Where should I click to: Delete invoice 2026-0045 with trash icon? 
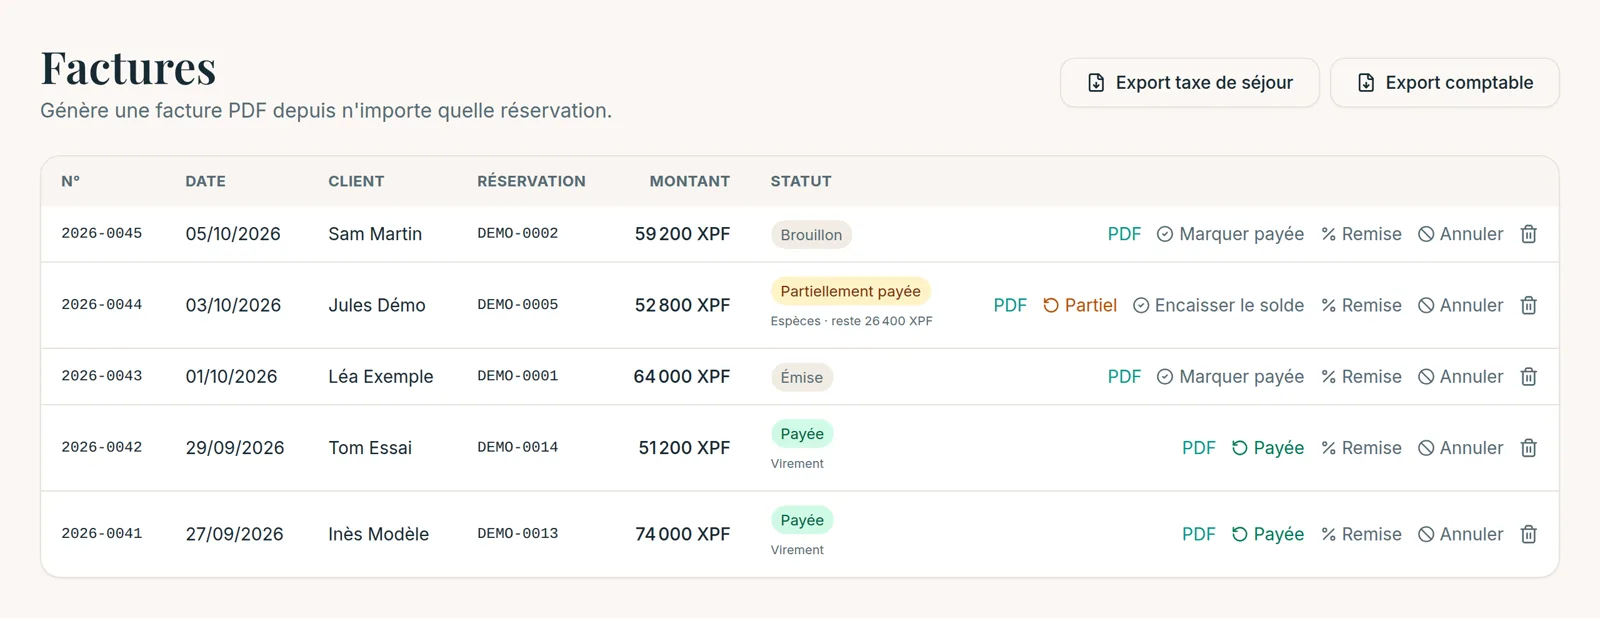1528,234
